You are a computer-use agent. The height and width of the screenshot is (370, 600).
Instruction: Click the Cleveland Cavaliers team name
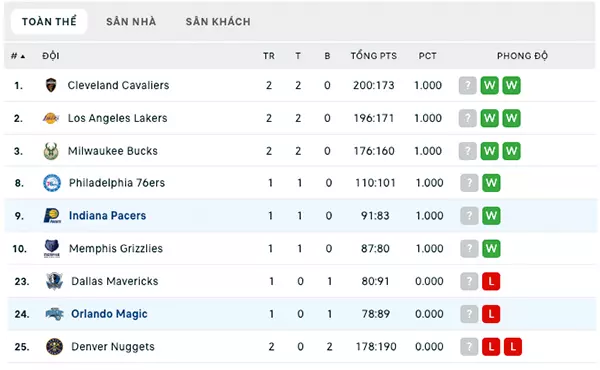pyautogui.click(x=118, y=85)
